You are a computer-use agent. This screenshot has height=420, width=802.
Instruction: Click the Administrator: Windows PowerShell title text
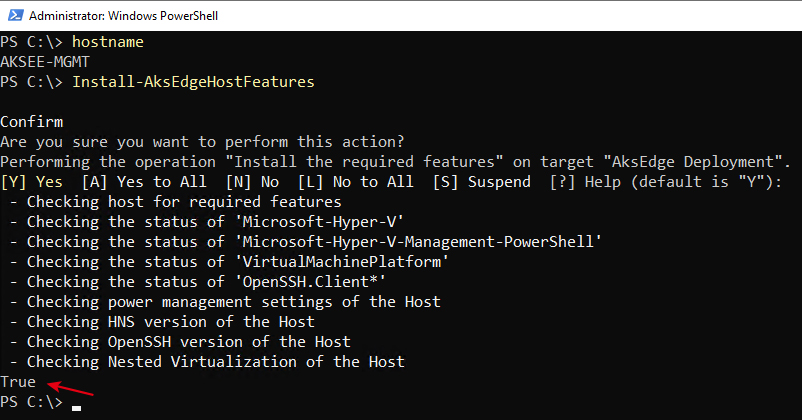[123, 16]
